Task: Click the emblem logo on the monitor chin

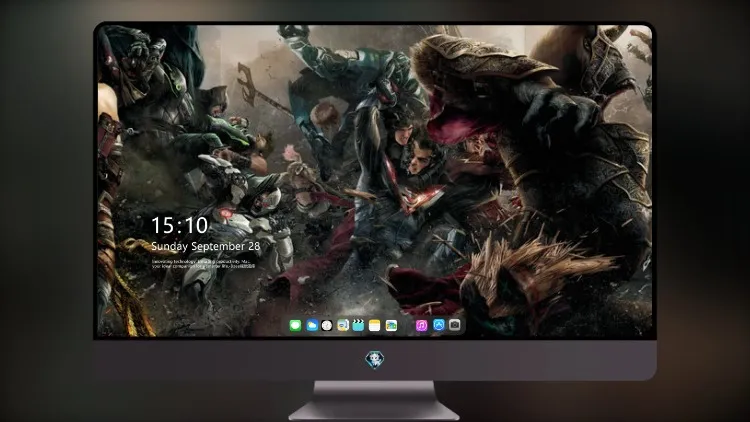Action: pos(375,360)
